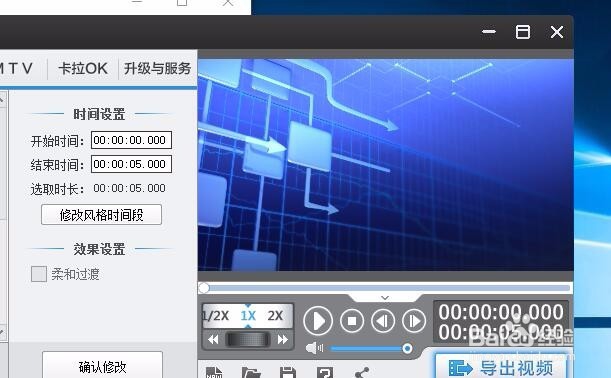Screen dimensions: 611x378
Task: Click the jog wheel control
Action: [x=247, y=339]
